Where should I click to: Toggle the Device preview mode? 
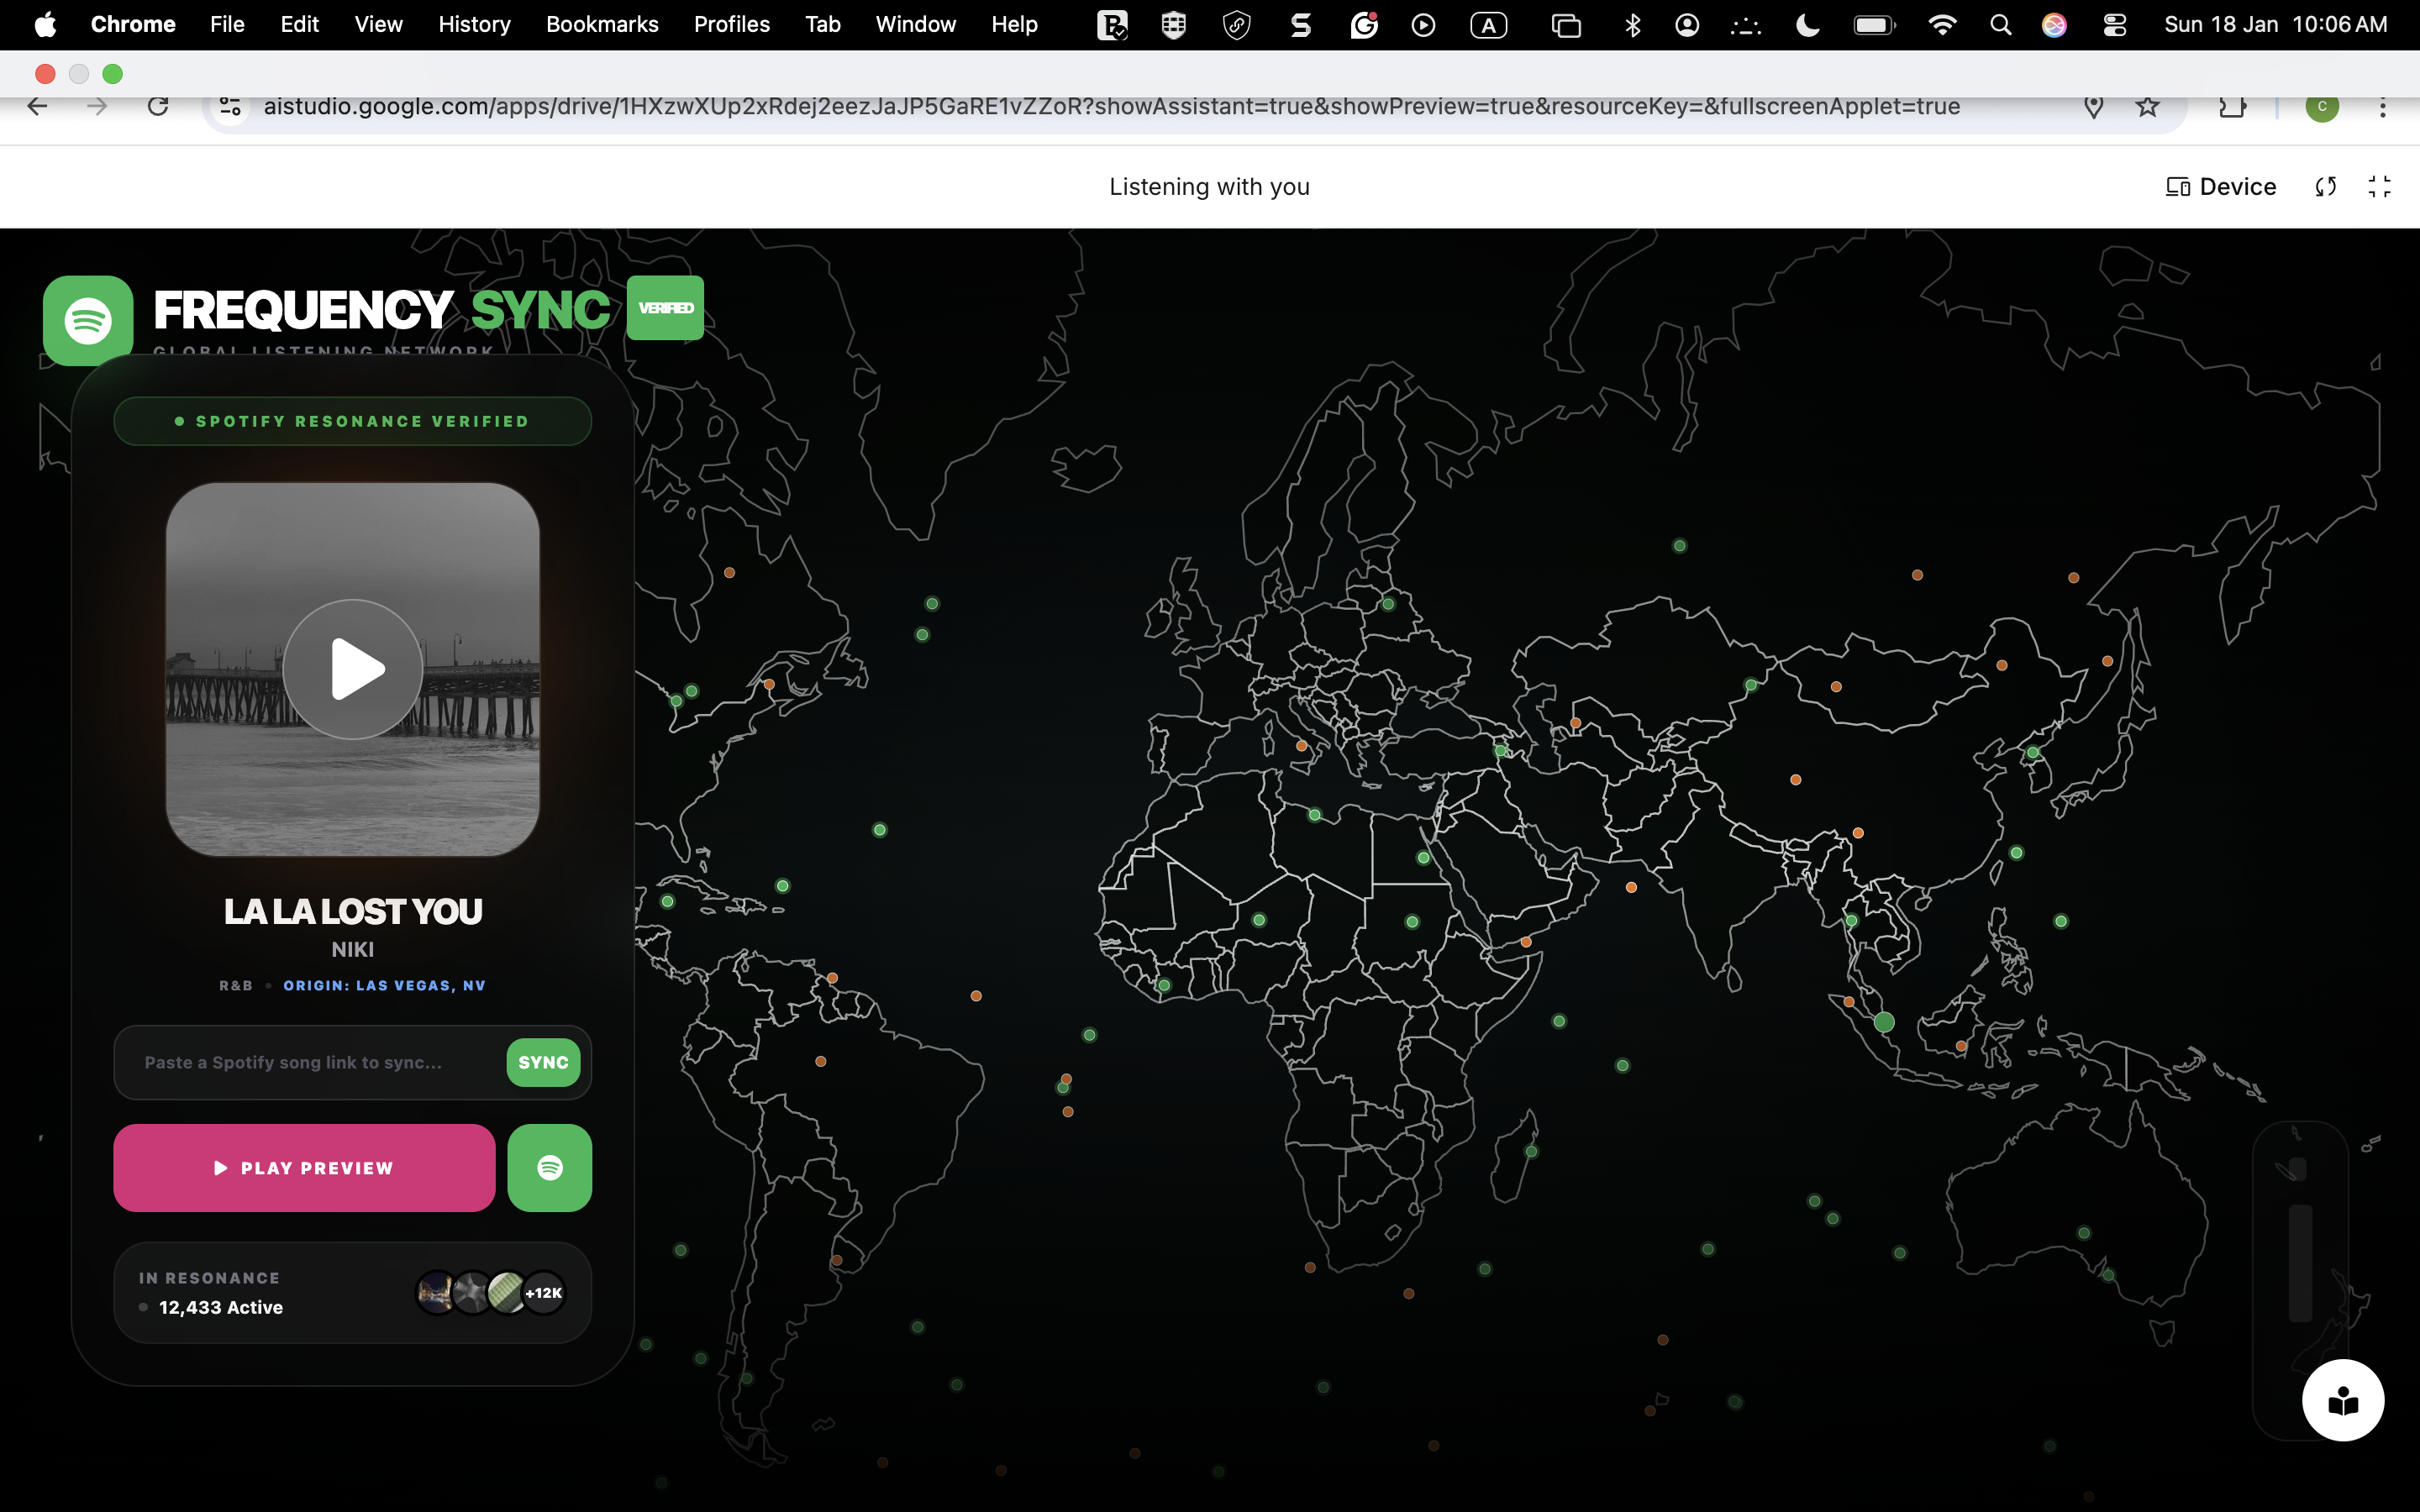[x=2221, y=187]
